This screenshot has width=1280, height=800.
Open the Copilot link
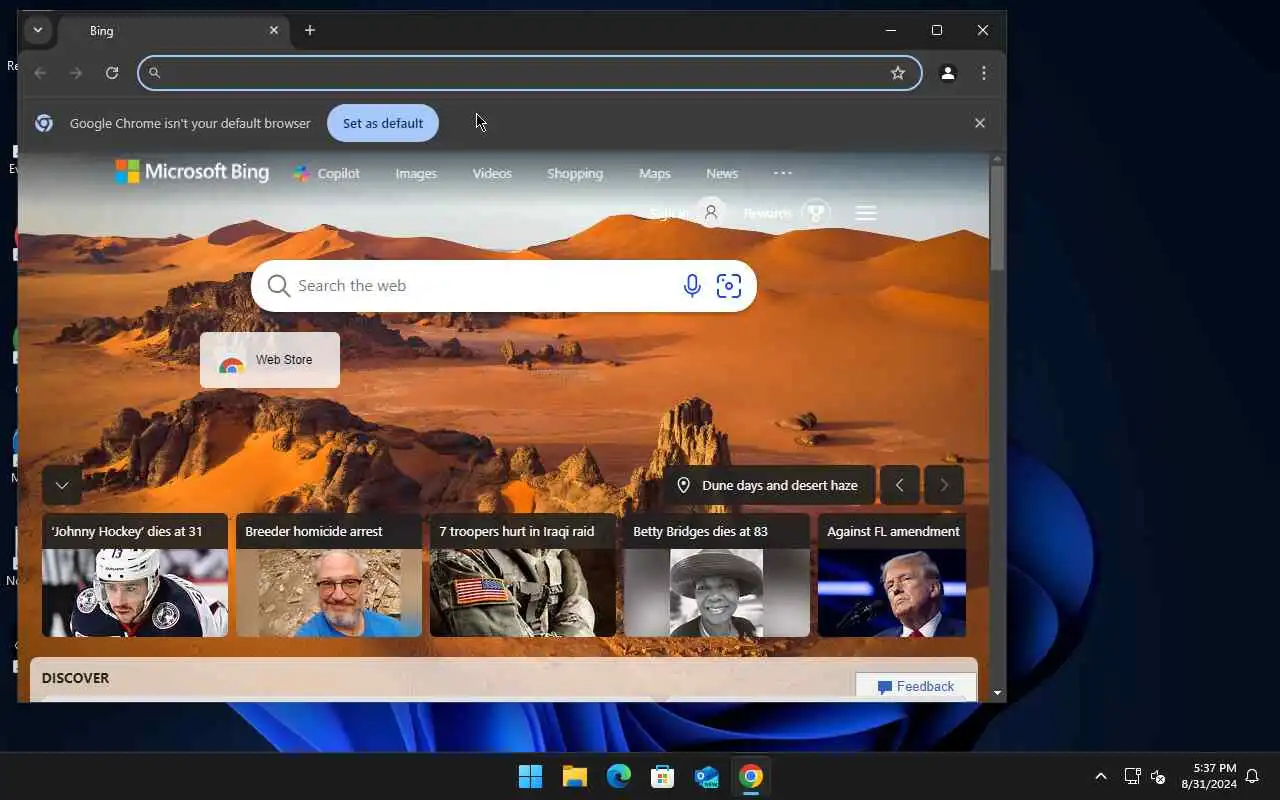tap(326, 173)
